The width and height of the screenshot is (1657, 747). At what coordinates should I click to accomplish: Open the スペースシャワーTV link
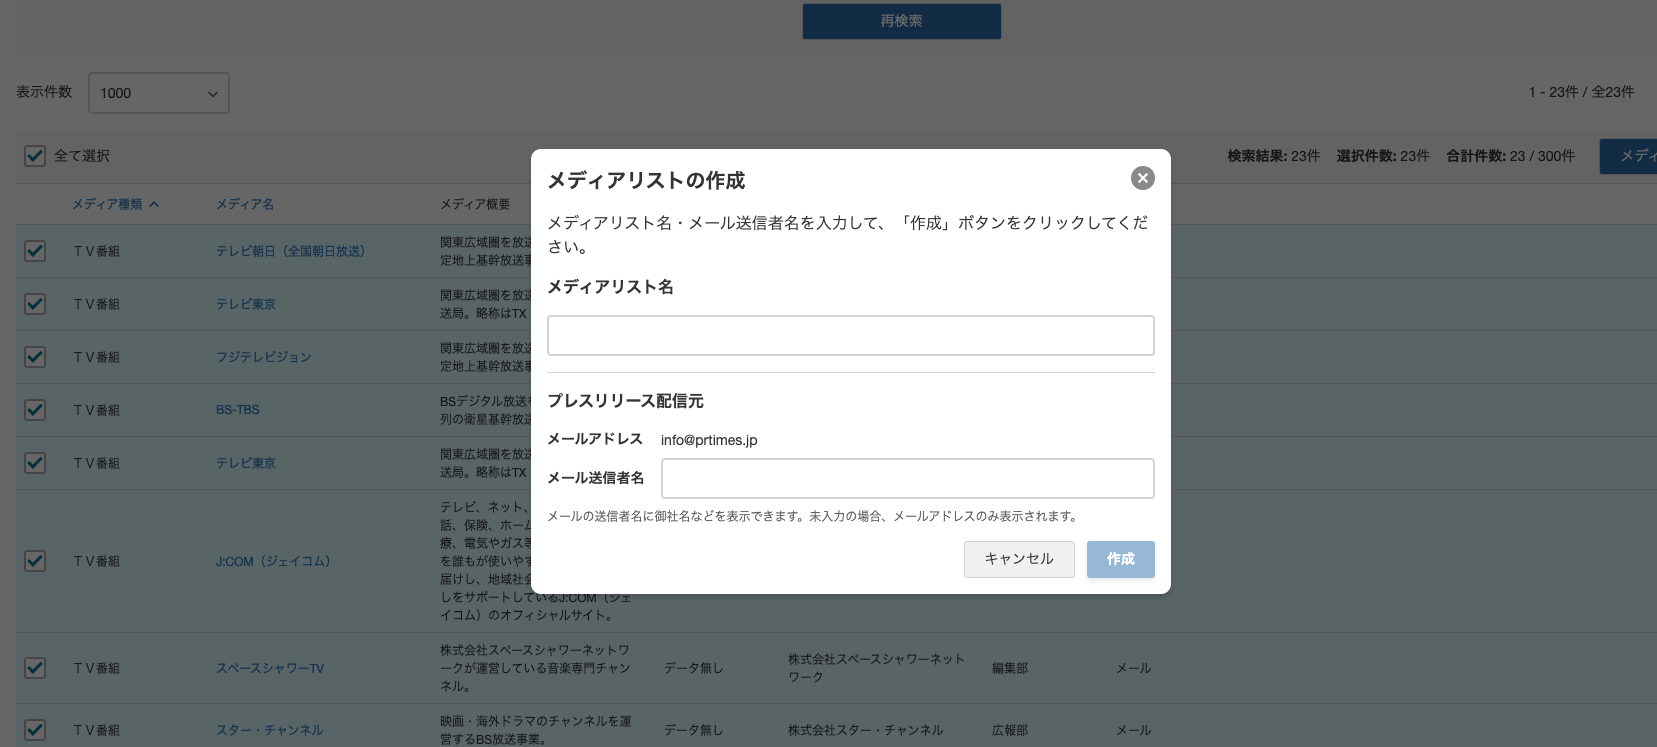270,668
